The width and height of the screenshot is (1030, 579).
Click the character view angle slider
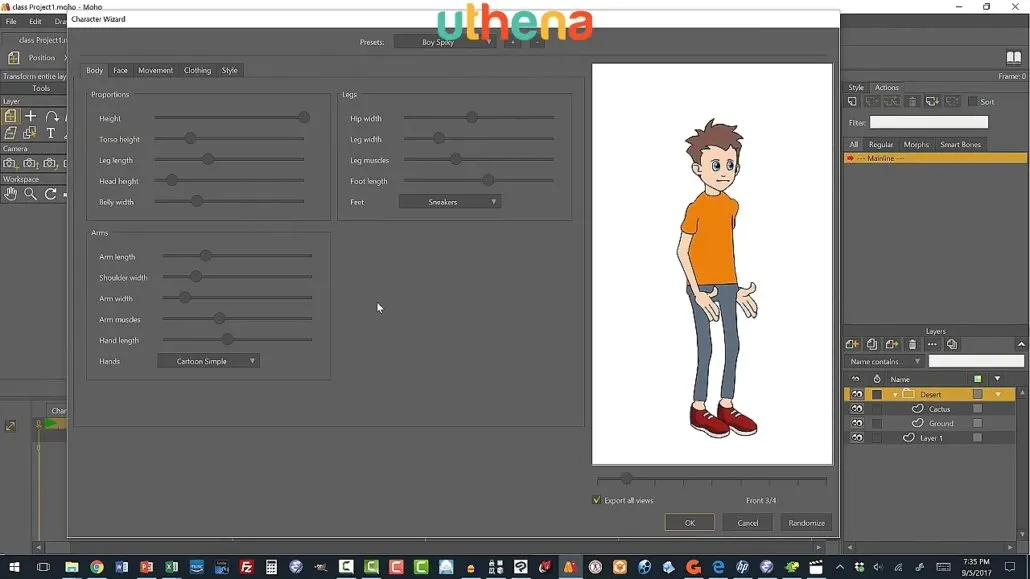coord(626,479)
